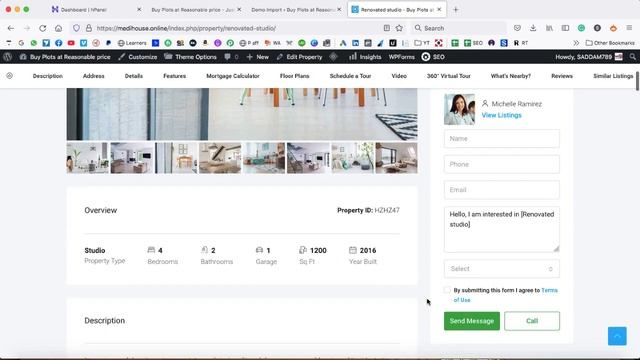Image resolution: width=640 pixels, height=360 pixels.
Task: Click the Phone input field
Action: tap(502, 164)
